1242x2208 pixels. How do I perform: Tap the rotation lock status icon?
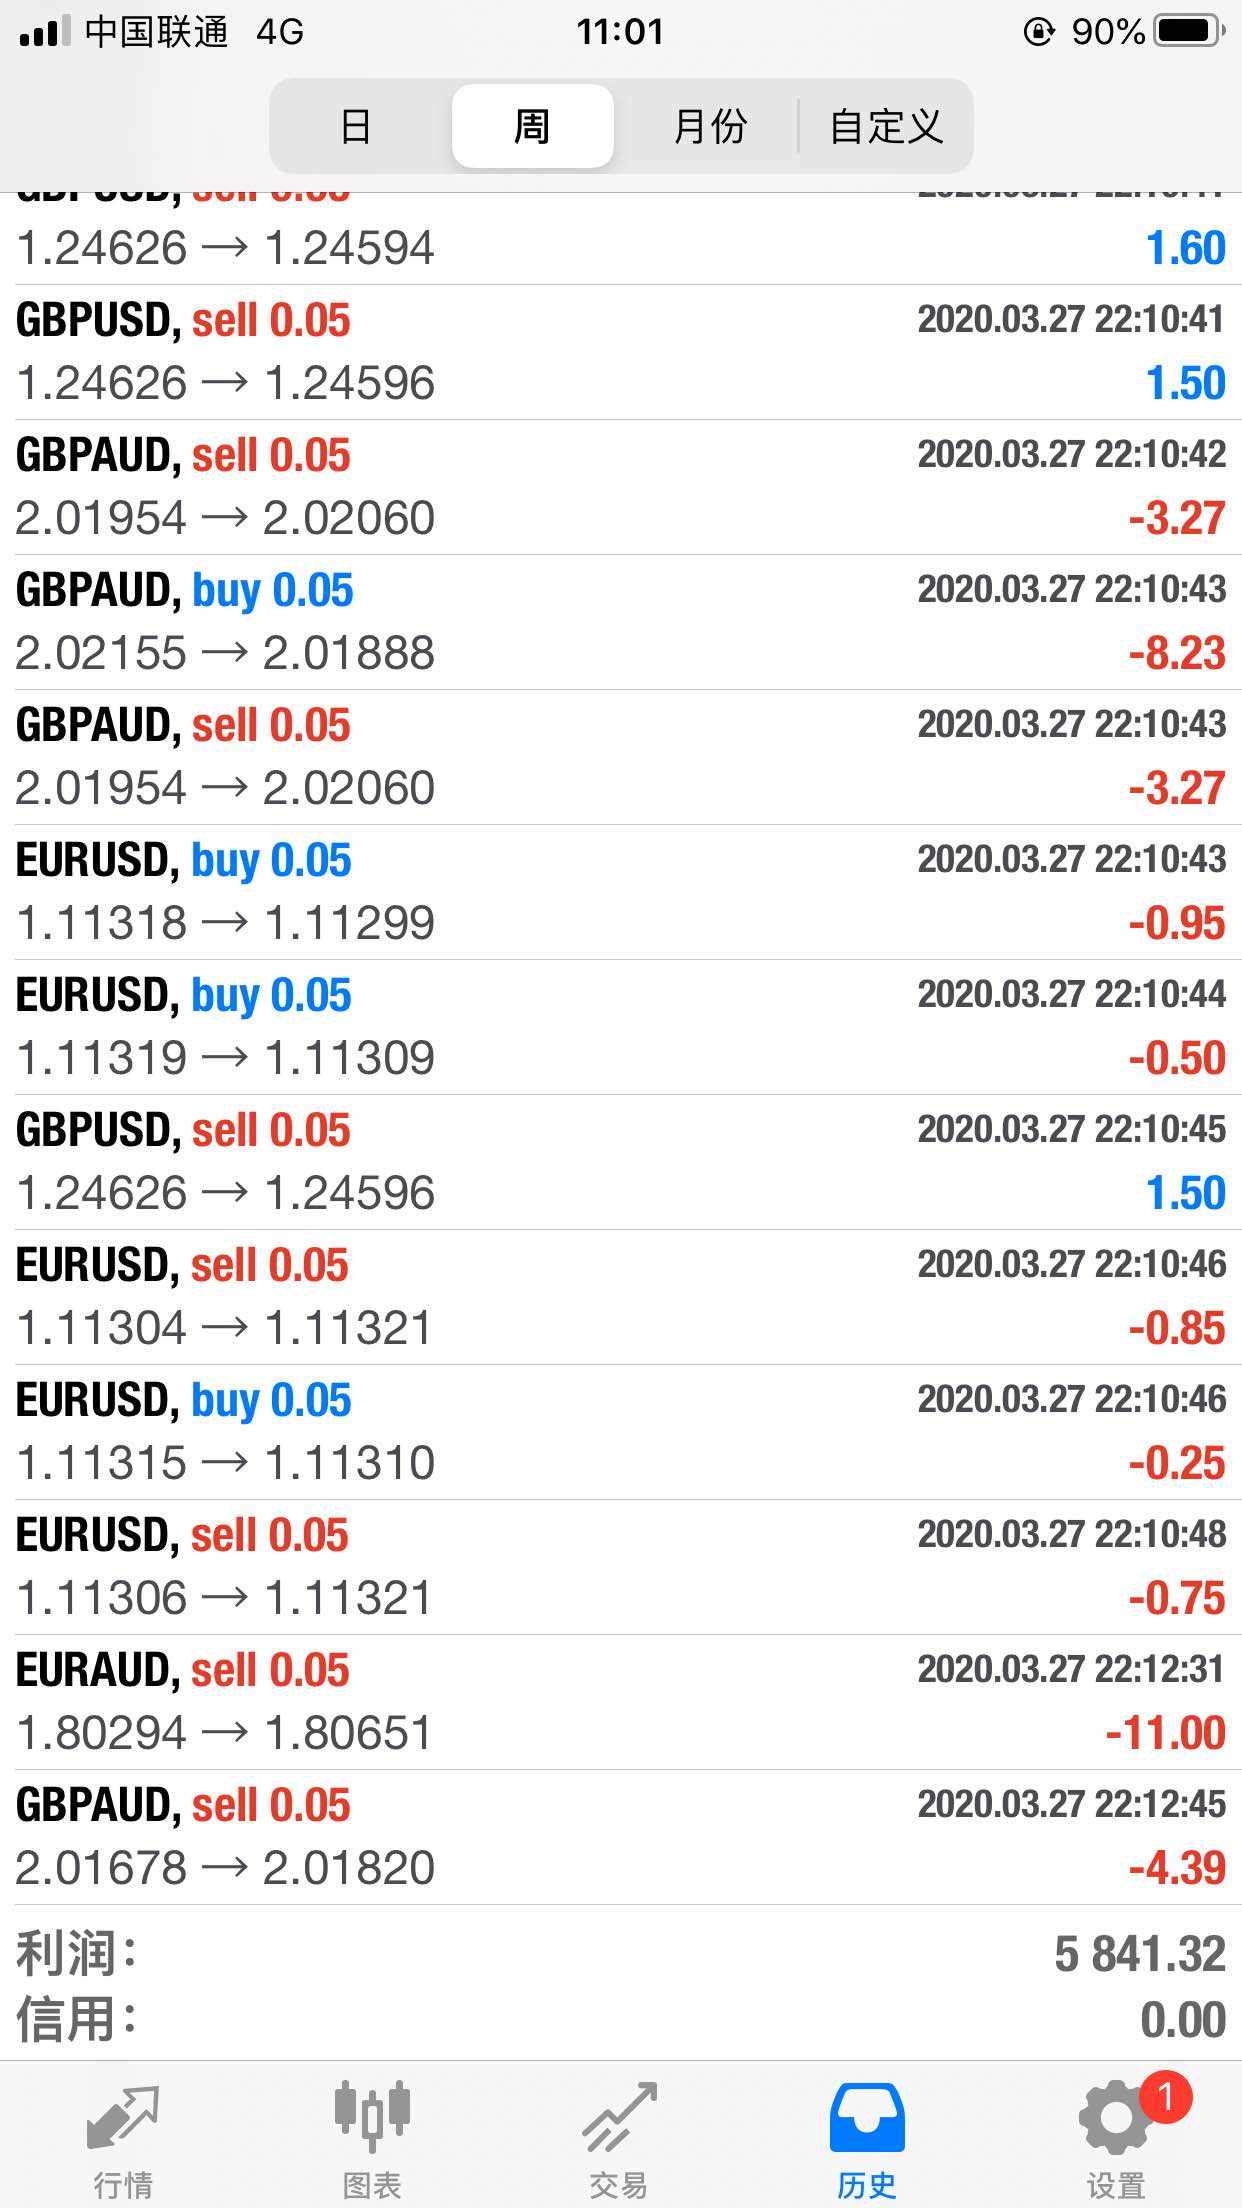click(1039, 32)
